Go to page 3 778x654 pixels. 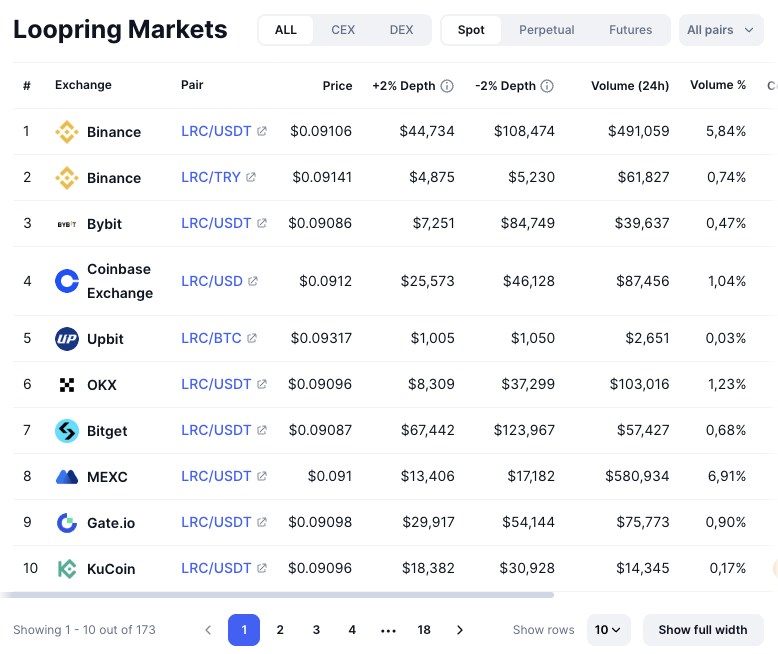pyautogui.click(x=316, y=630)
